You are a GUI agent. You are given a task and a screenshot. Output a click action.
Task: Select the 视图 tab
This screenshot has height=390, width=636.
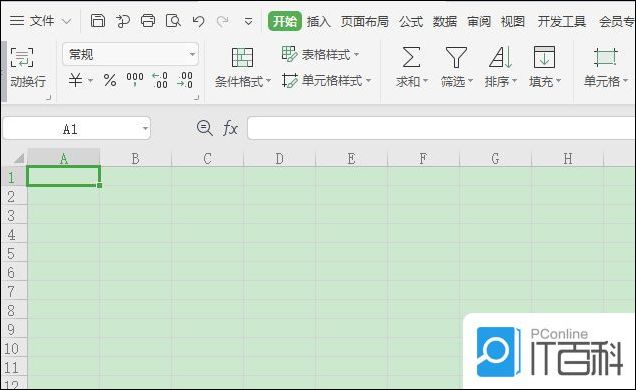click(x=513, y=21)
